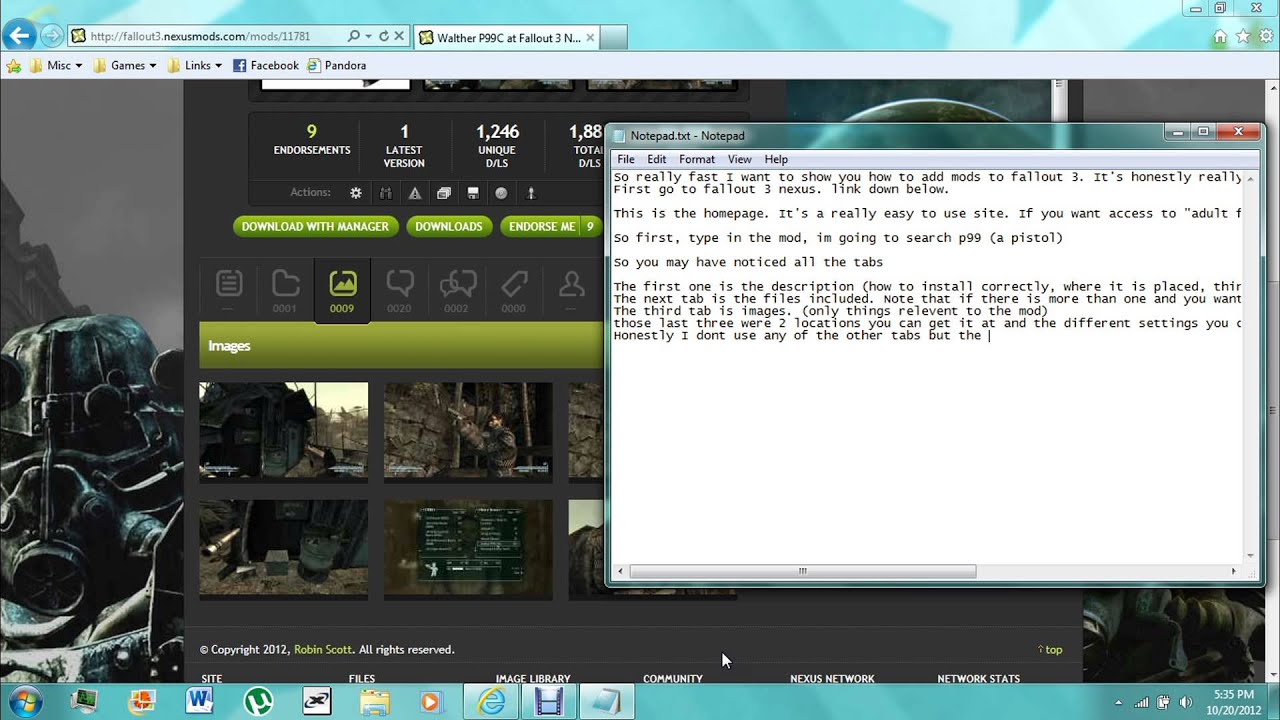Open uTorrent from taskbar
The height and width of the screenshot is (720, 1280).
pyautogui.click(x=259, y=702)
